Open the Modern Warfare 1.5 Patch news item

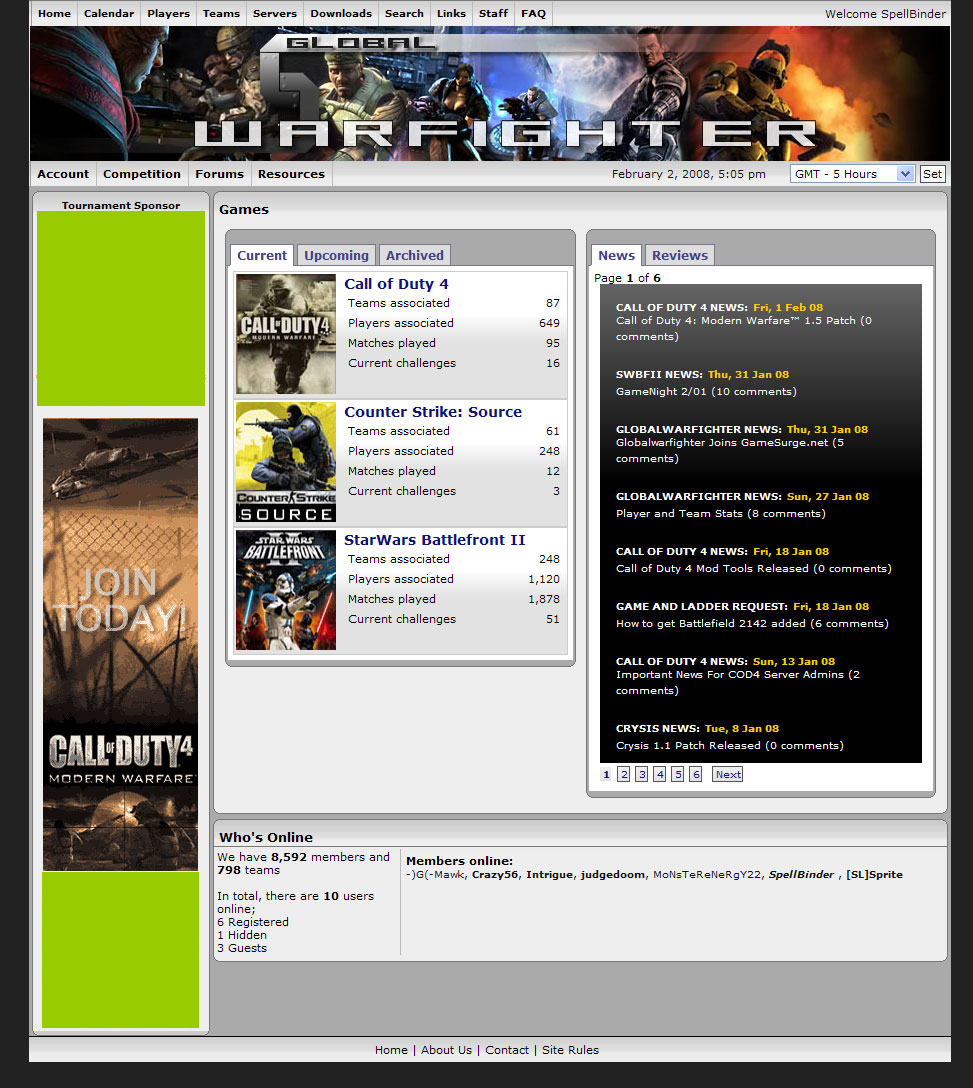click(x=744, y=328)
